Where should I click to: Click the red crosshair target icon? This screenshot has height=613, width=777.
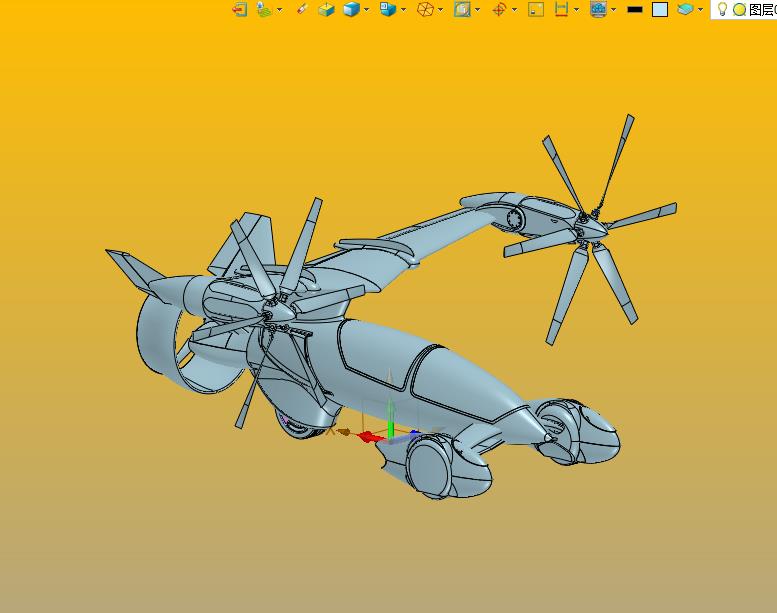point(499,10)
